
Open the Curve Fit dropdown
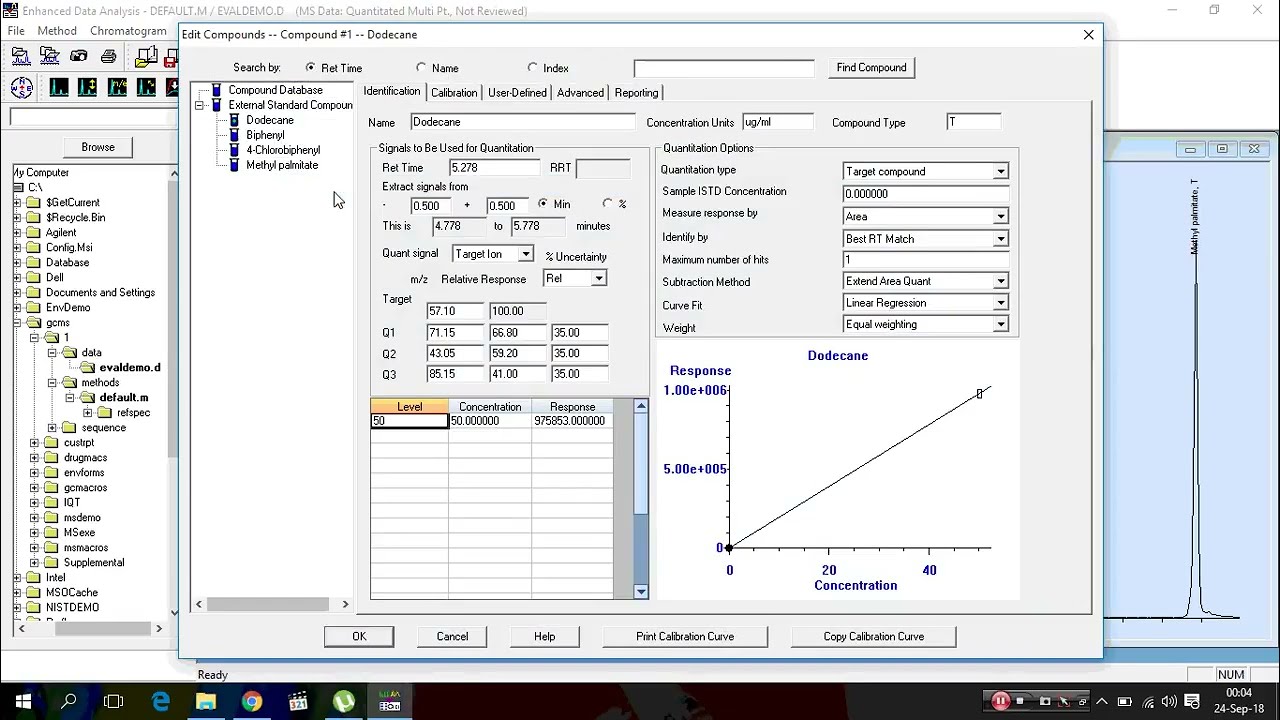tap(1000, 303)
